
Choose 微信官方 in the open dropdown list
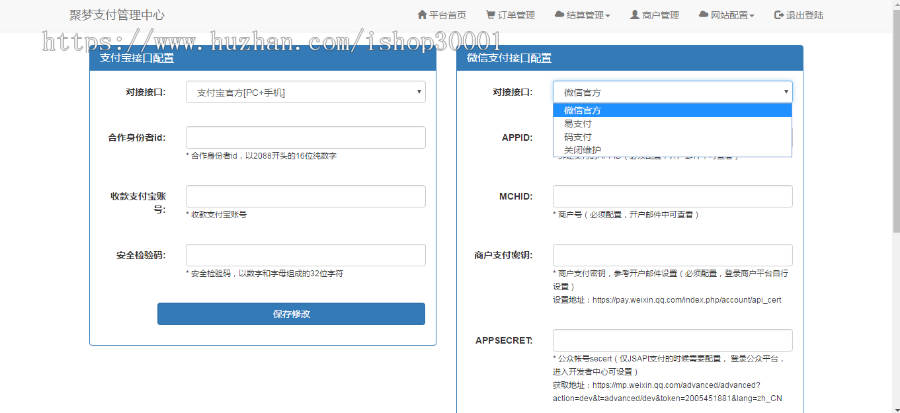click(x=673, y=110)
